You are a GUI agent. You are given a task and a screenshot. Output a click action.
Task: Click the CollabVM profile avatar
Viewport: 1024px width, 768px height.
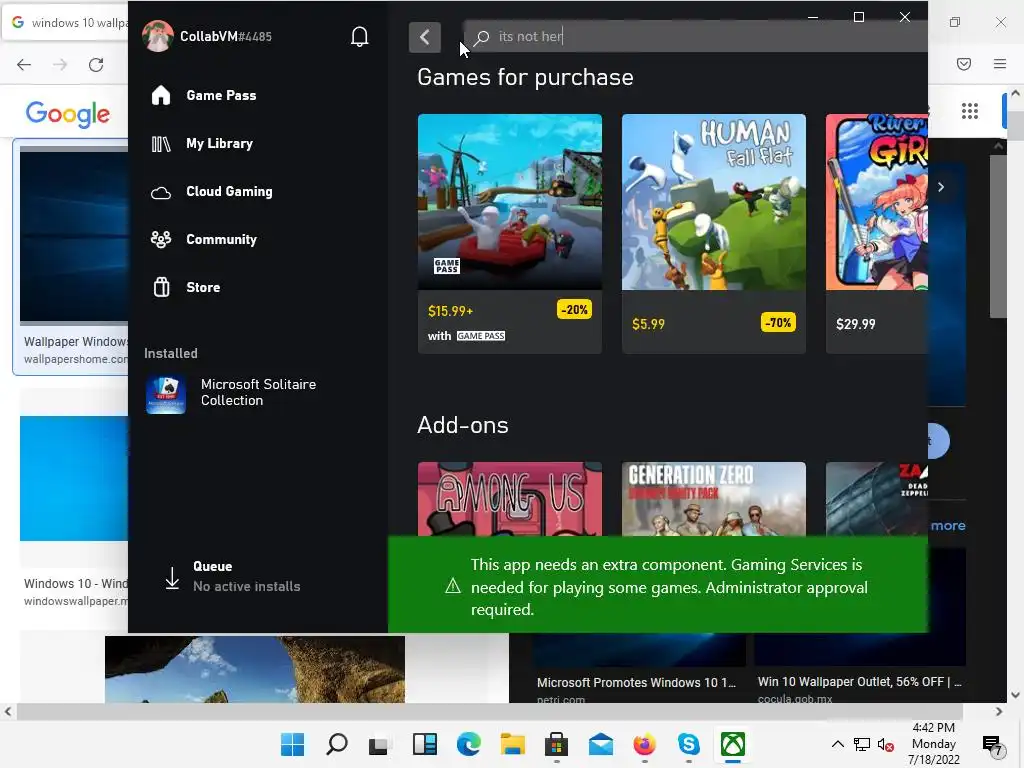(x=157, y=36)
